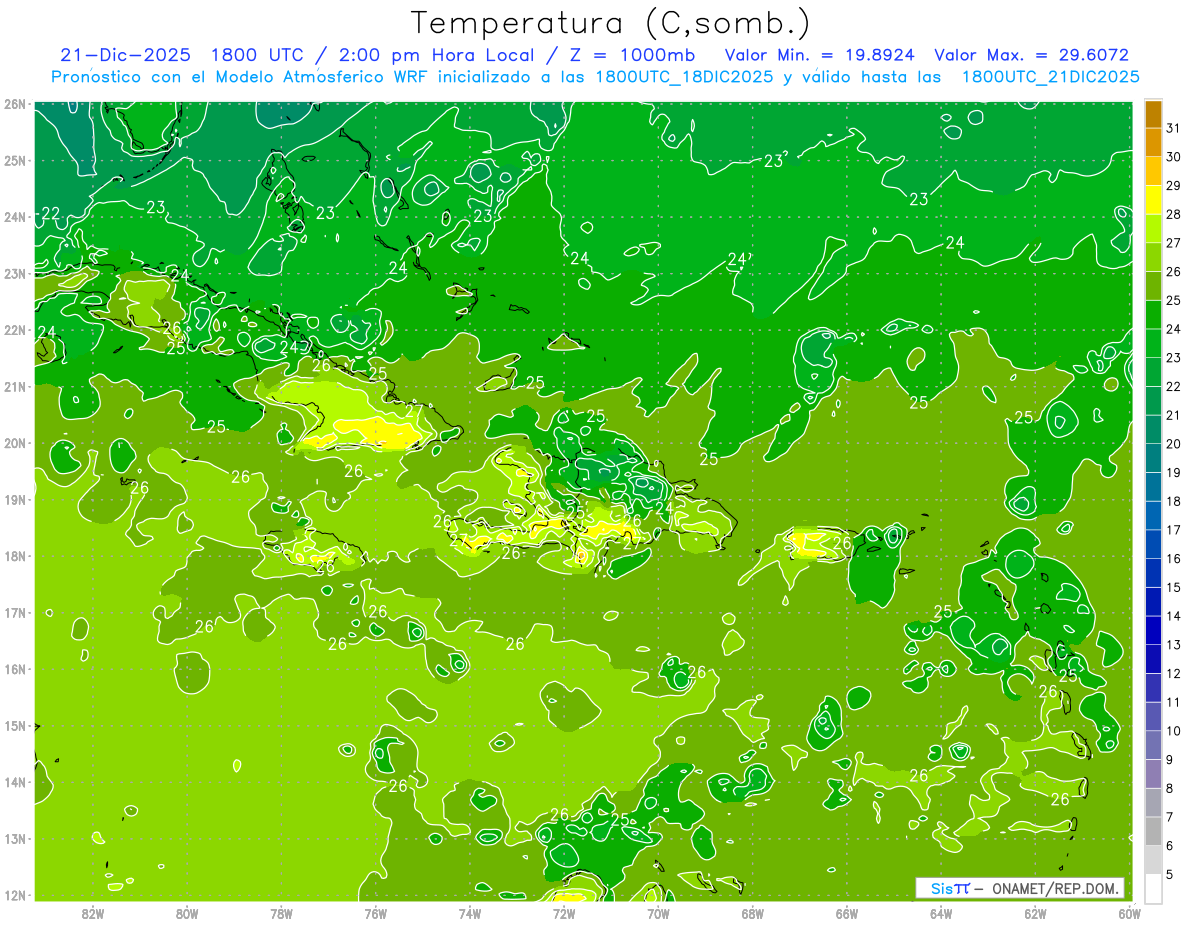Click the '64W' longitude axis label

[941, 913]
